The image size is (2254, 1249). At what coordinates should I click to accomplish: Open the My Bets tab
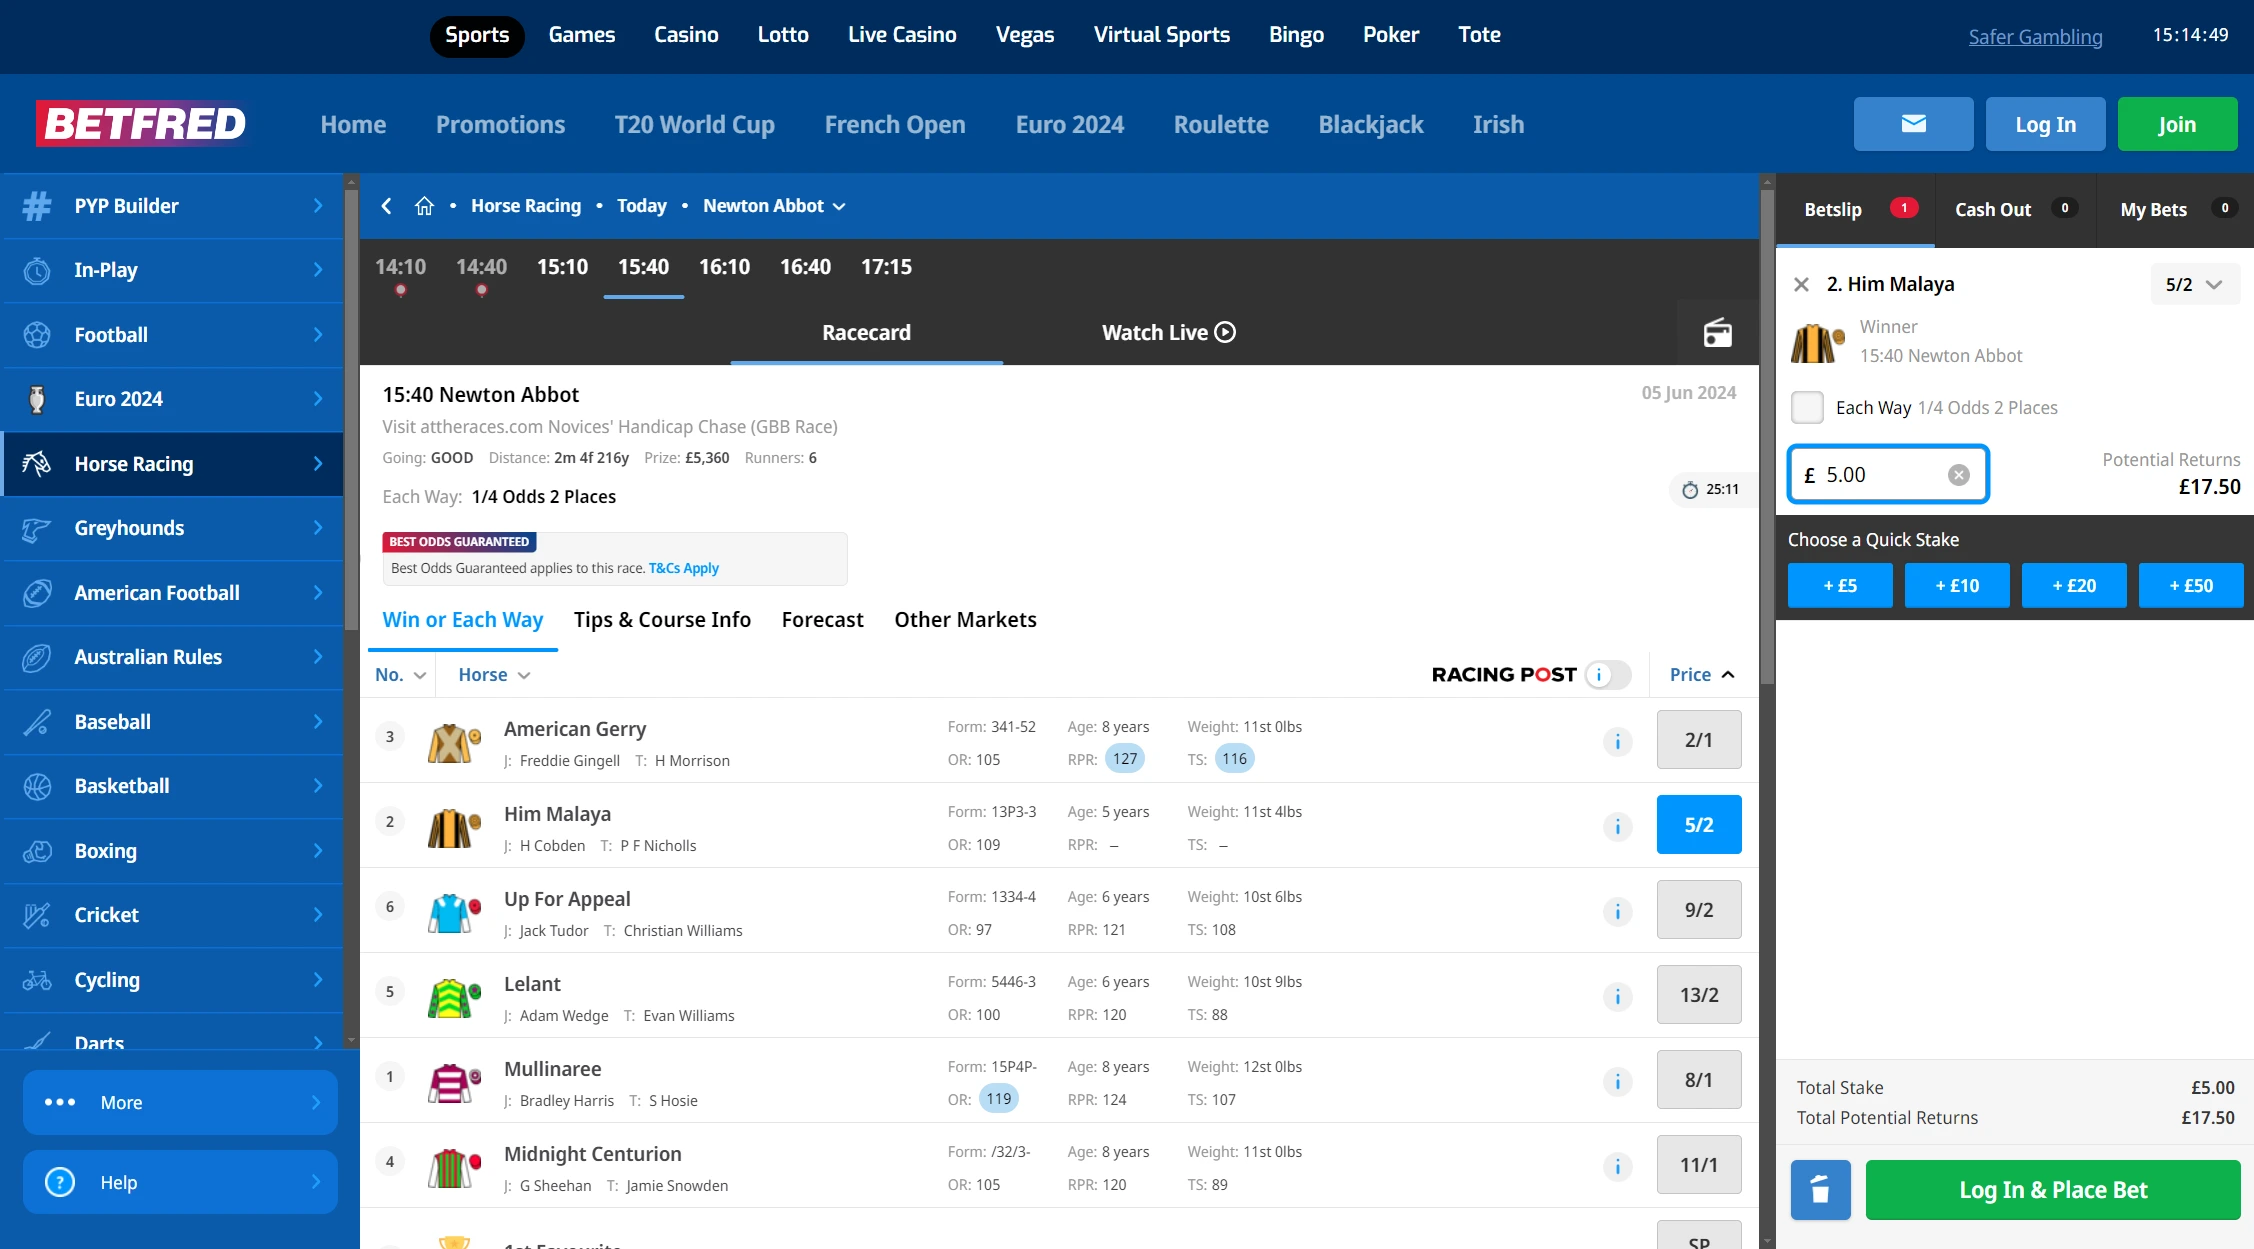2176,210
